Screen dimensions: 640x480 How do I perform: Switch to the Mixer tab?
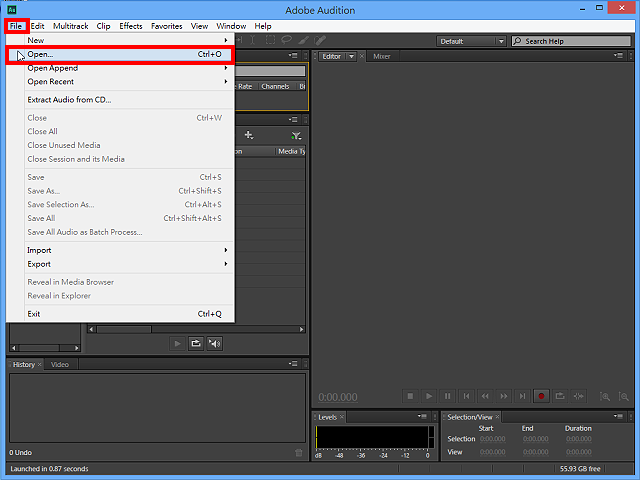tap(382, 56)
